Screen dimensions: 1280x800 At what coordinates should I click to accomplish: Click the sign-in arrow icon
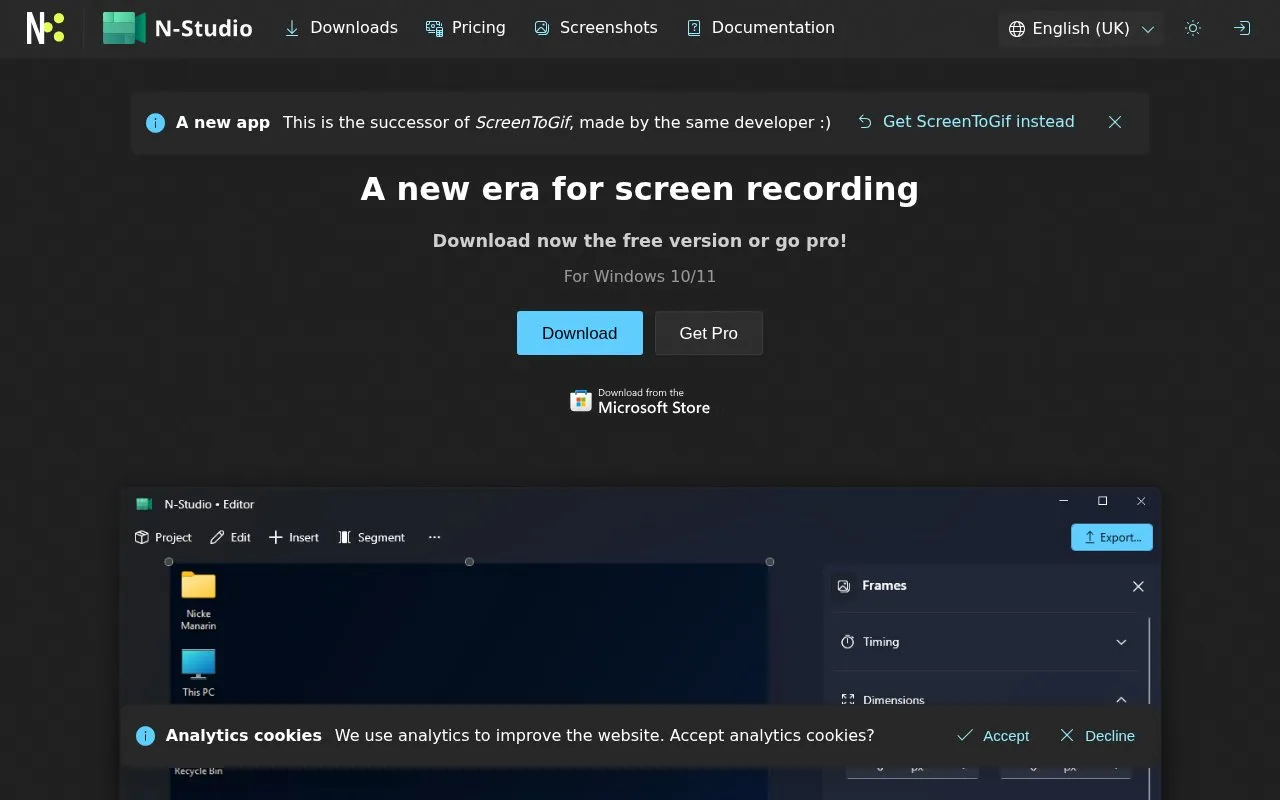1242,28
